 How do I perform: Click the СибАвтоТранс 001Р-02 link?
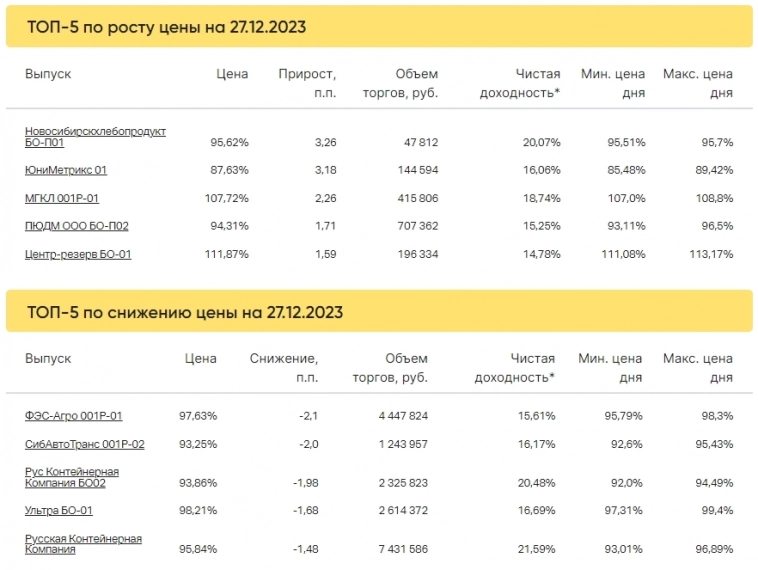(x=85, y=444)
